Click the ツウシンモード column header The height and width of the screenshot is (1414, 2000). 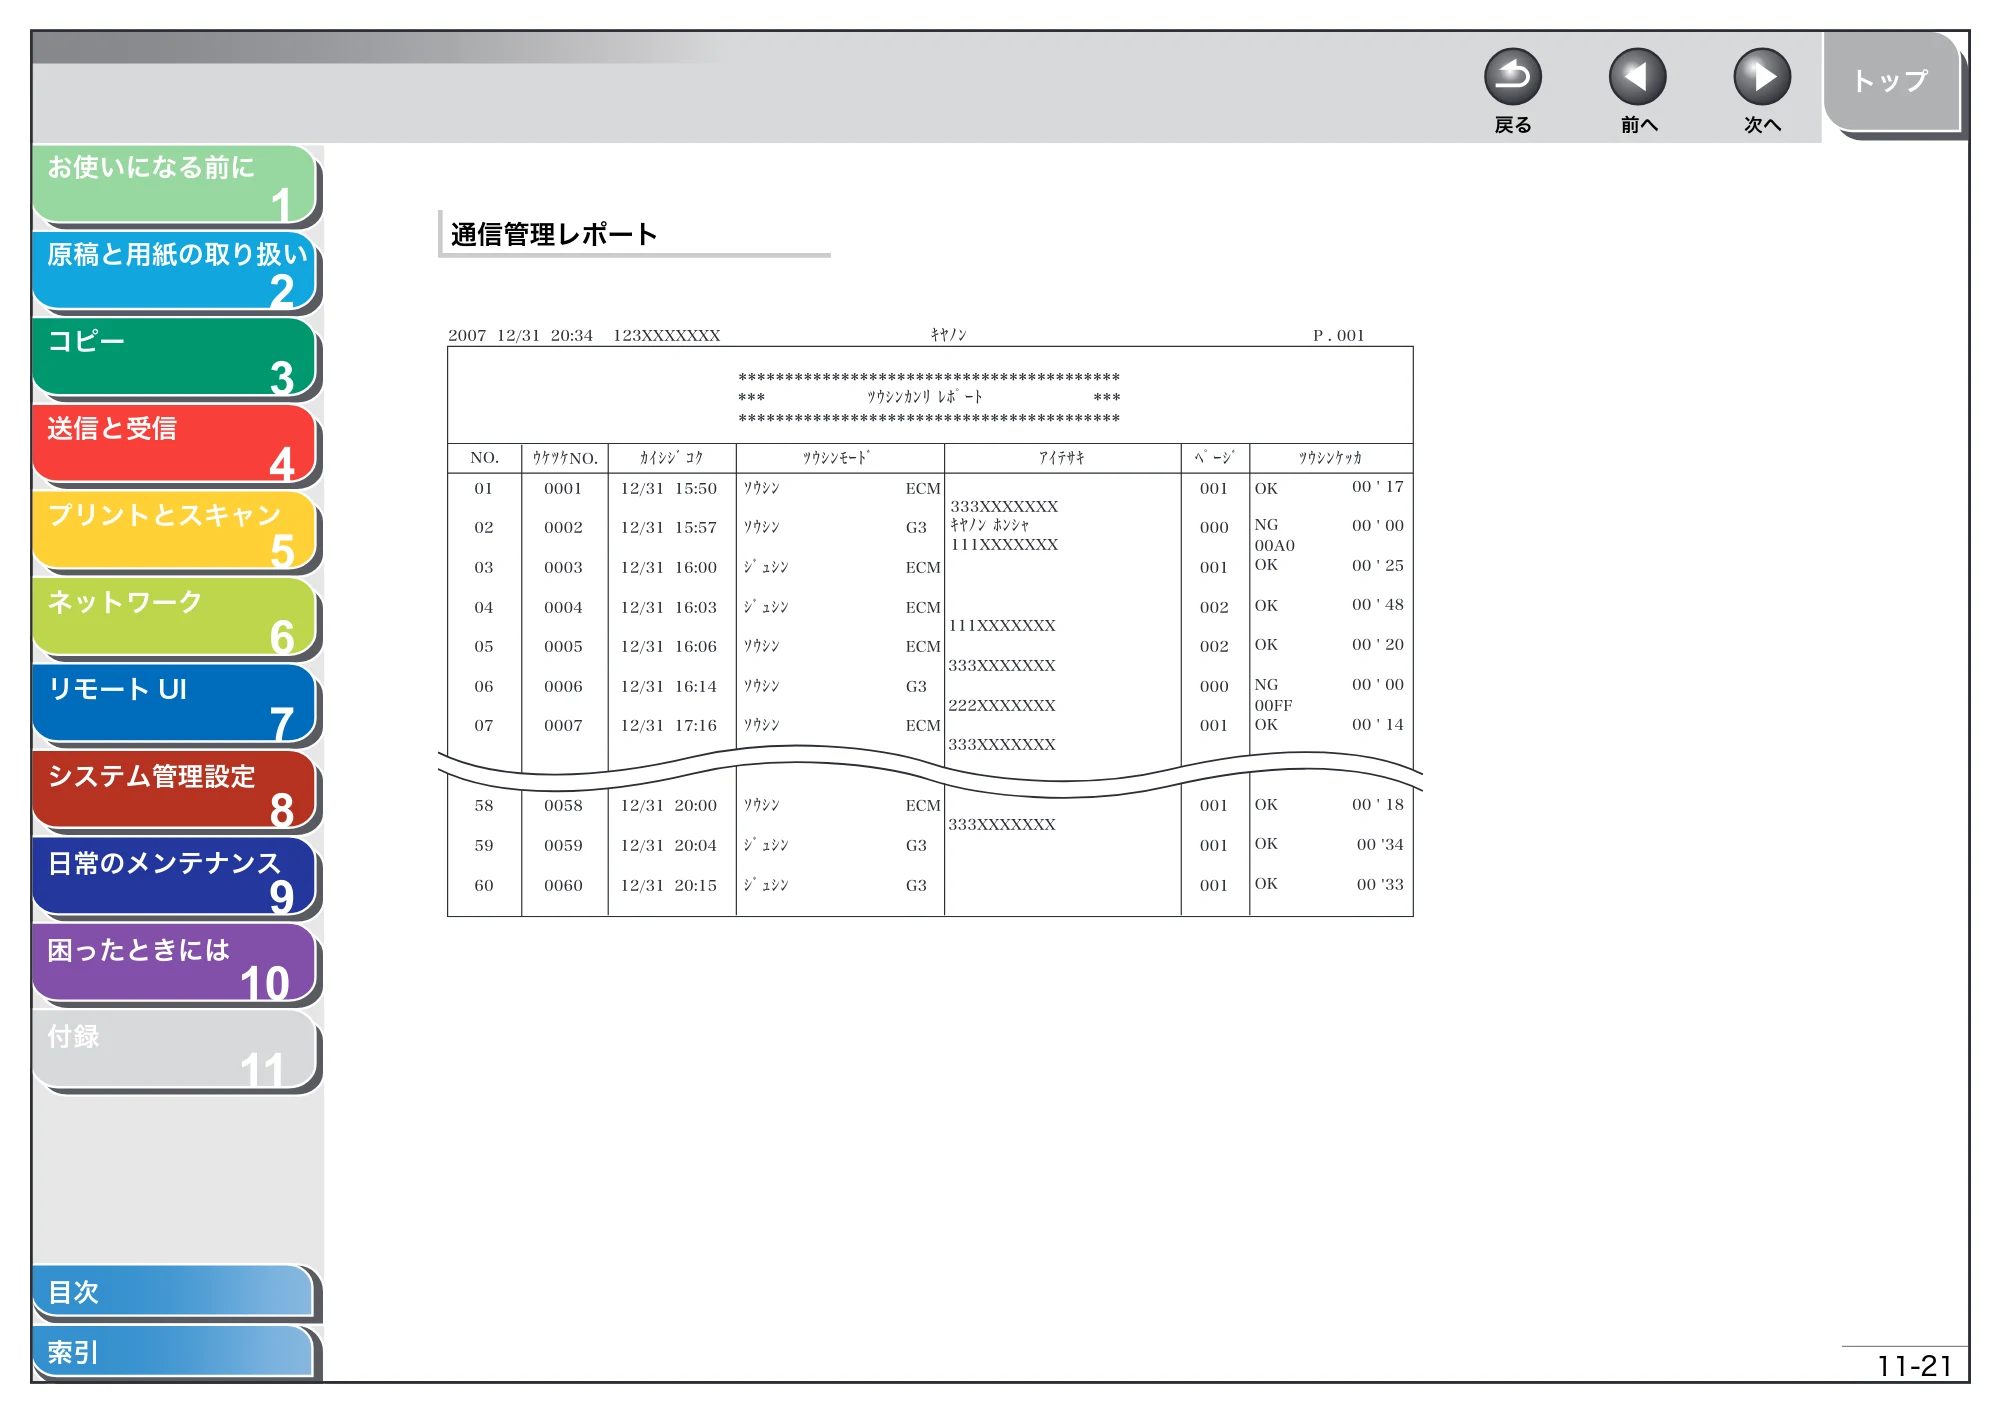(836, 458)
